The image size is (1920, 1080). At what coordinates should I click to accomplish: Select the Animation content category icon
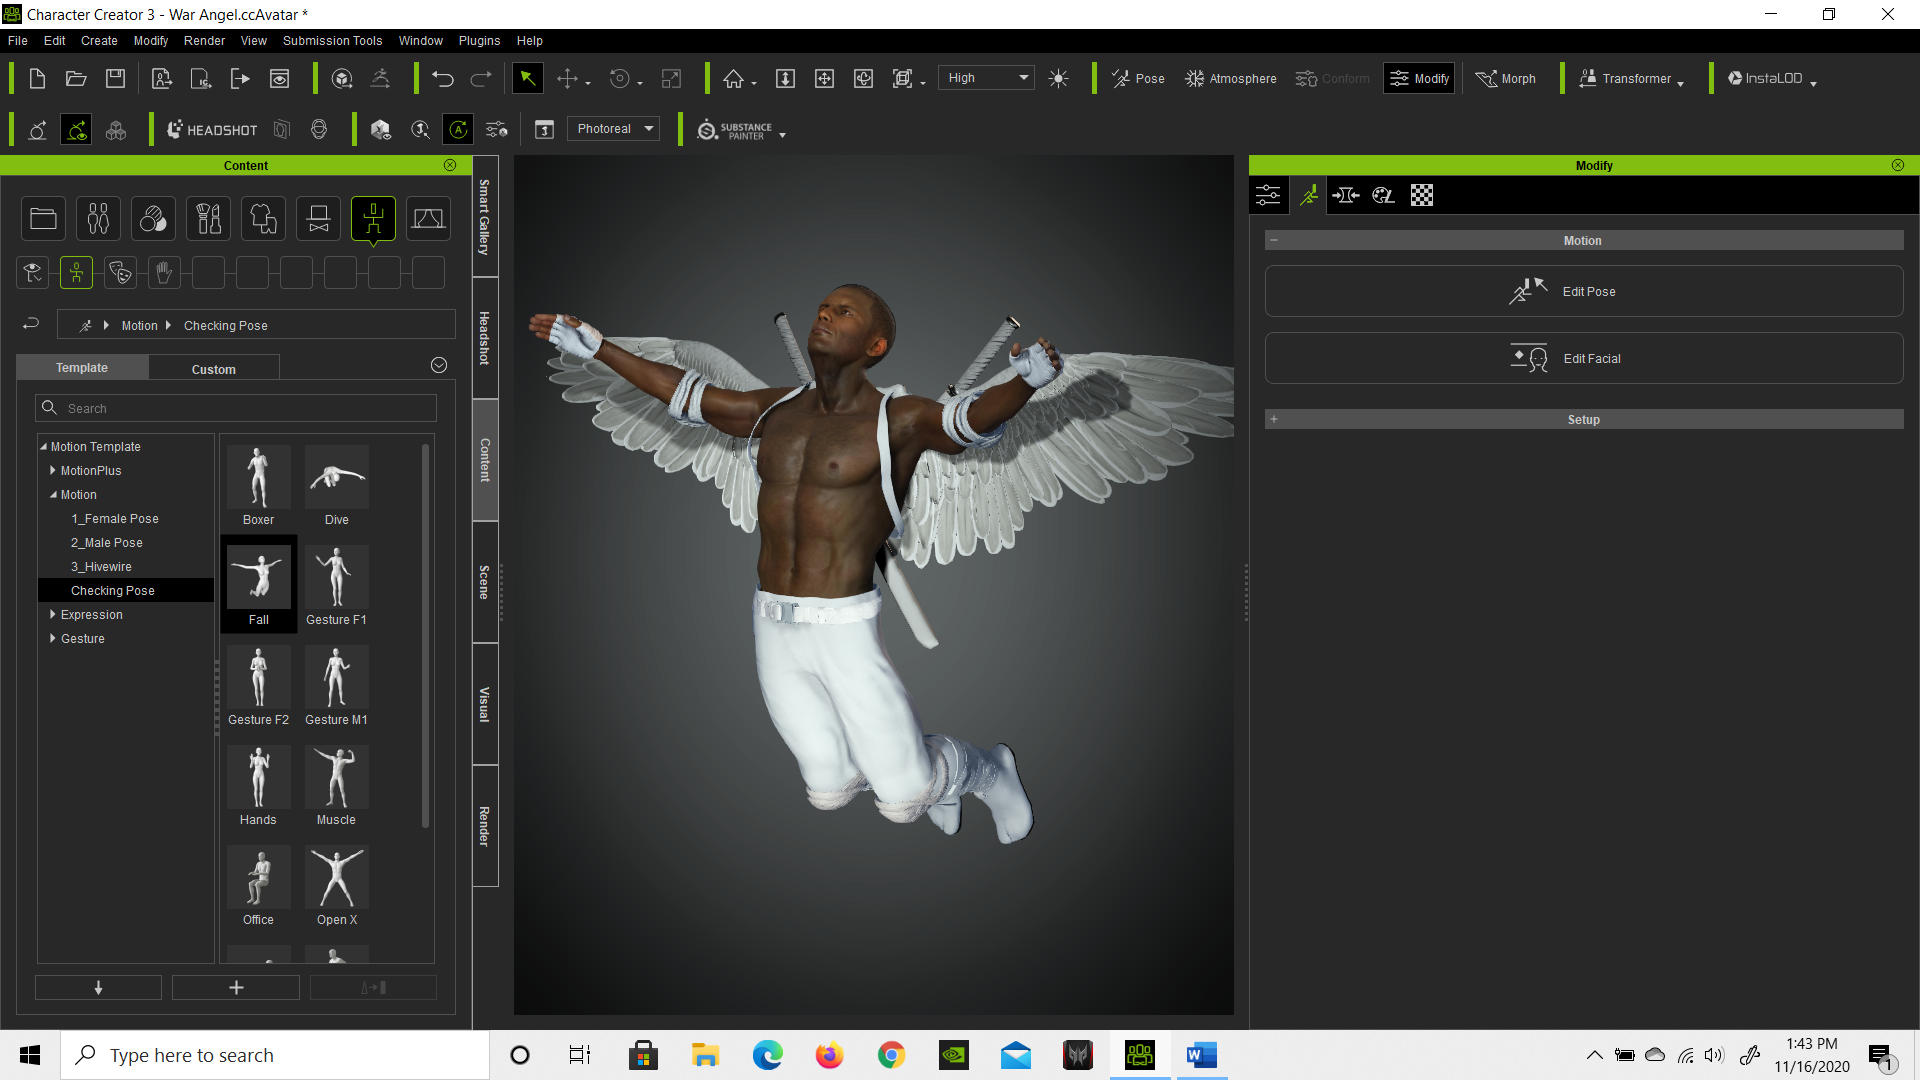tap(373, 218)
